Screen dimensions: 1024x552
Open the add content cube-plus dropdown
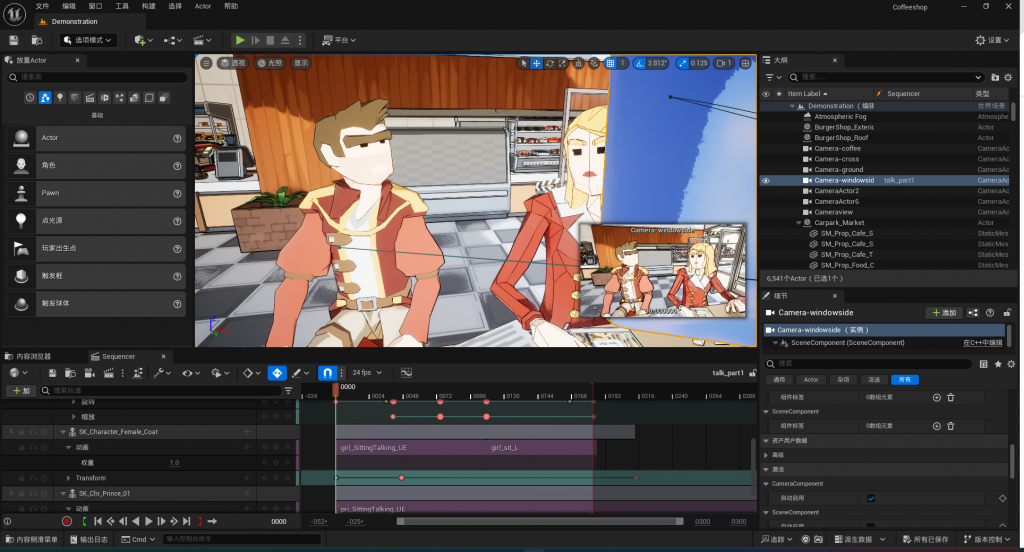(x=144, y=41)
